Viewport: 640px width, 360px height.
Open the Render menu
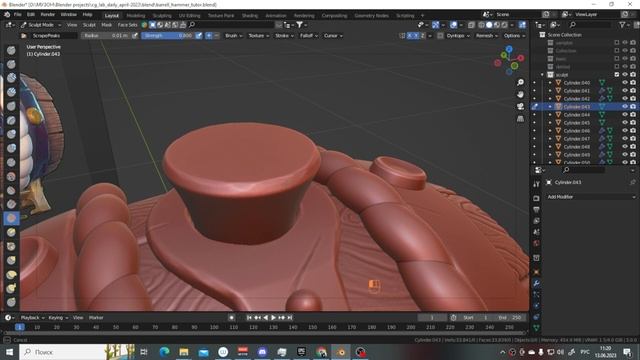coord(48,15)
